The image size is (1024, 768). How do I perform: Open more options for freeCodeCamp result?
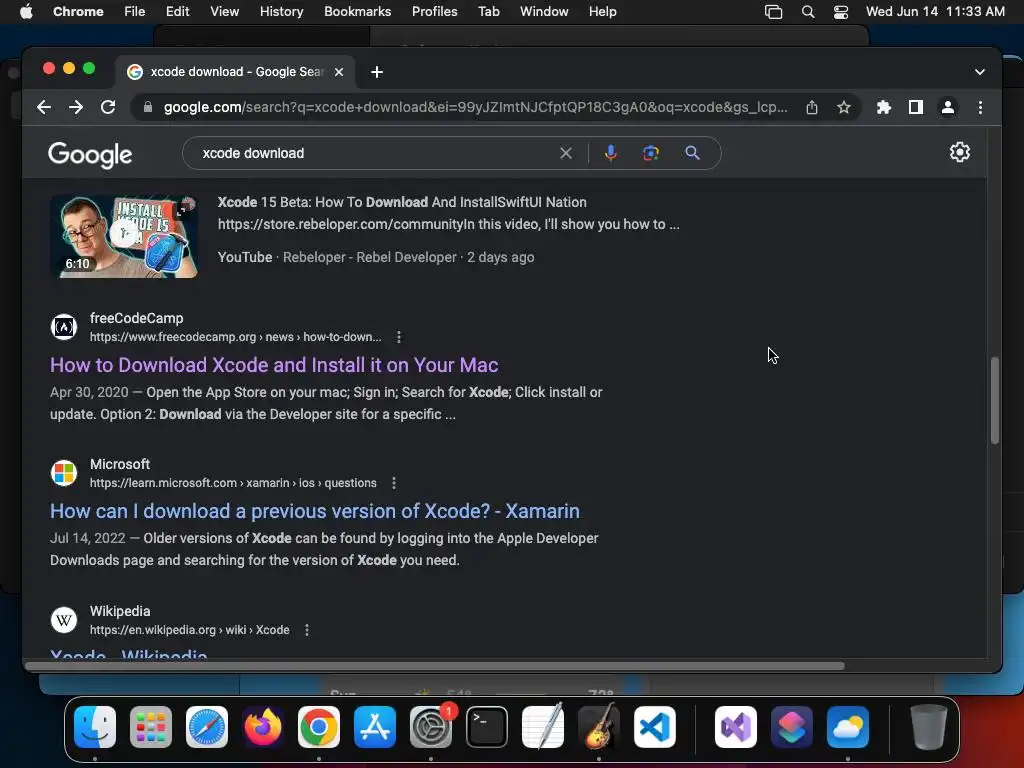398,337
